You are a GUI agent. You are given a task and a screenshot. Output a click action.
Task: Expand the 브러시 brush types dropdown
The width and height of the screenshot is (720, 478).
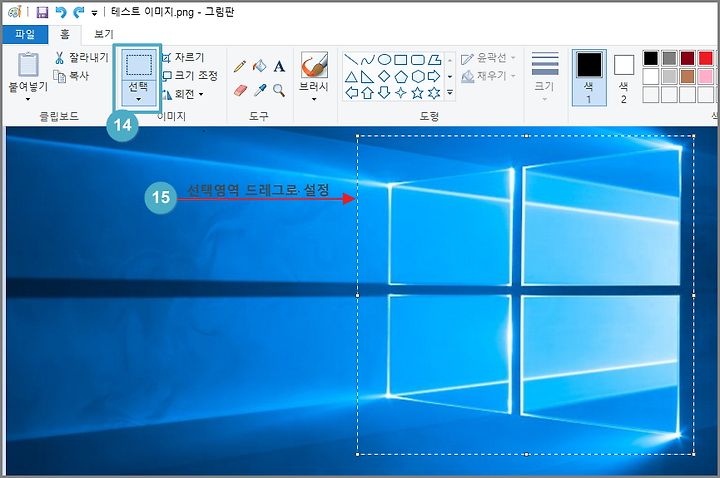pyautogui.click(x=314, y=99)
